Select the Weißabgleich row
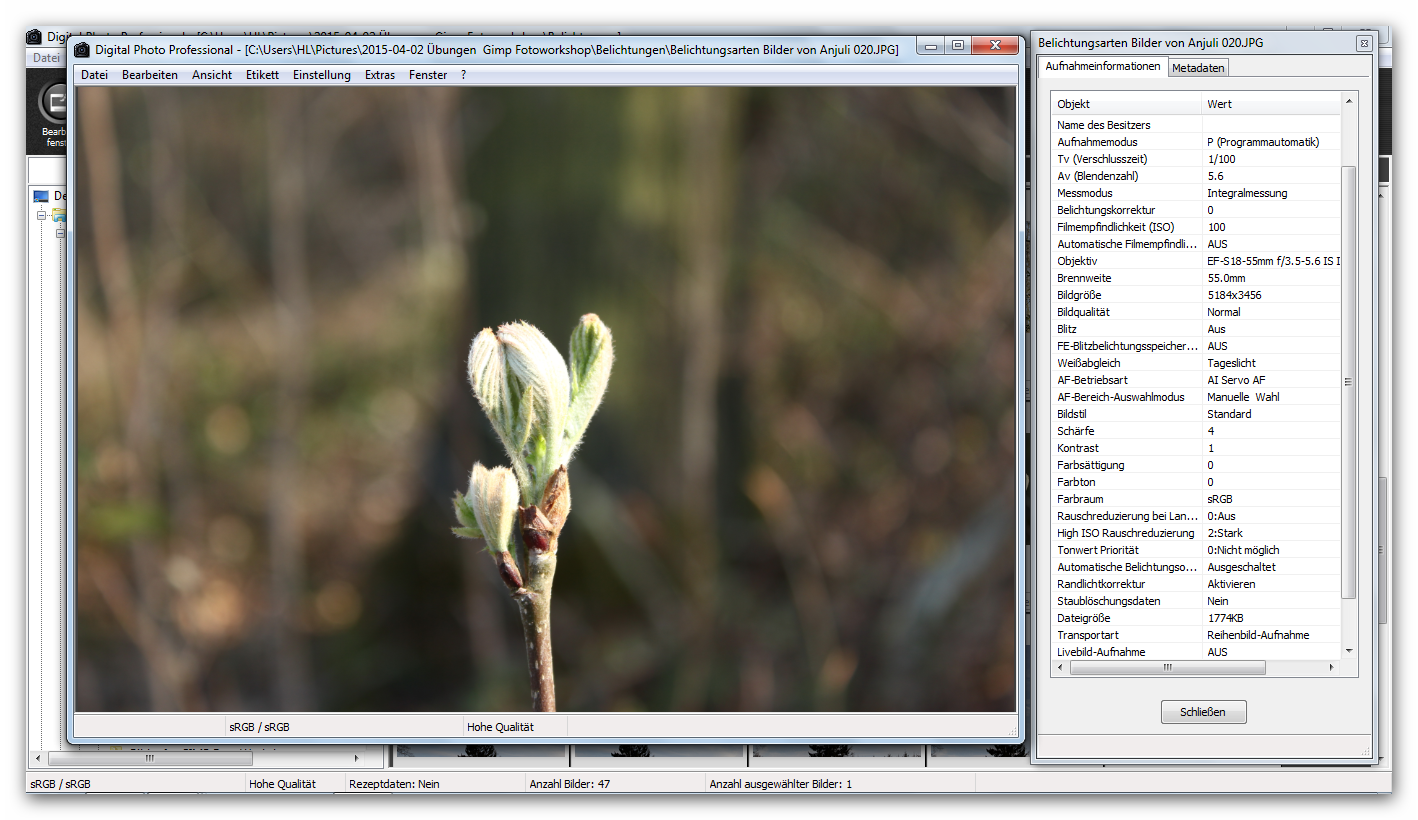 coord(1196,363)
